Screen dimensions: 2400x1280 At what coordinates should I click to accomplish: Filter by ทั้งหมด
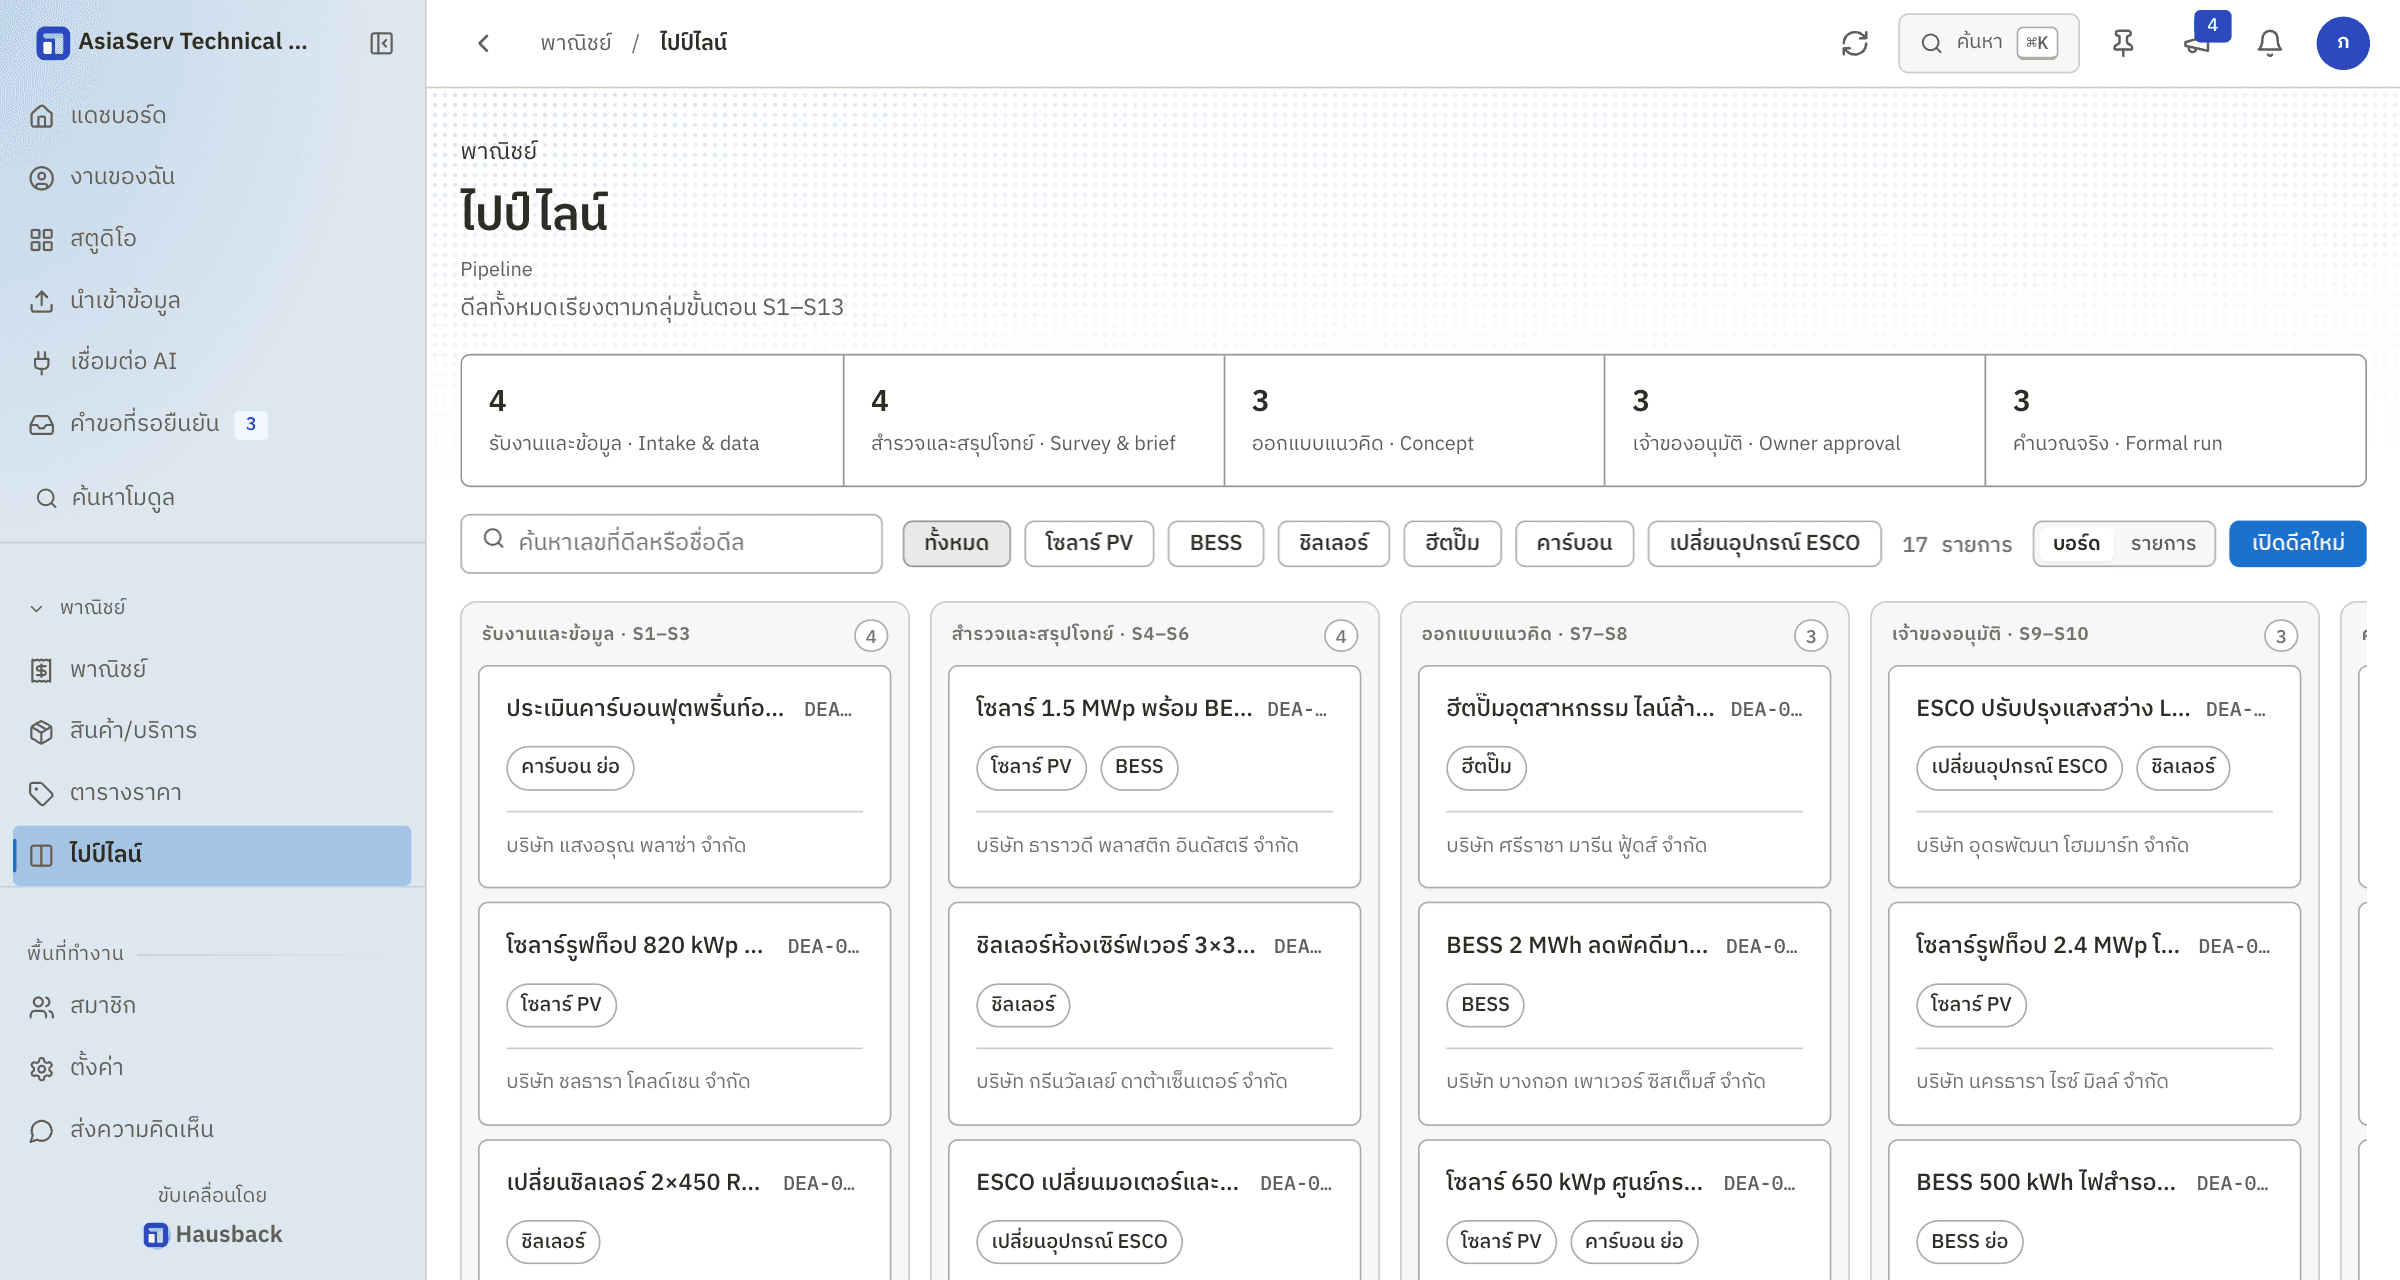point(956,544)
